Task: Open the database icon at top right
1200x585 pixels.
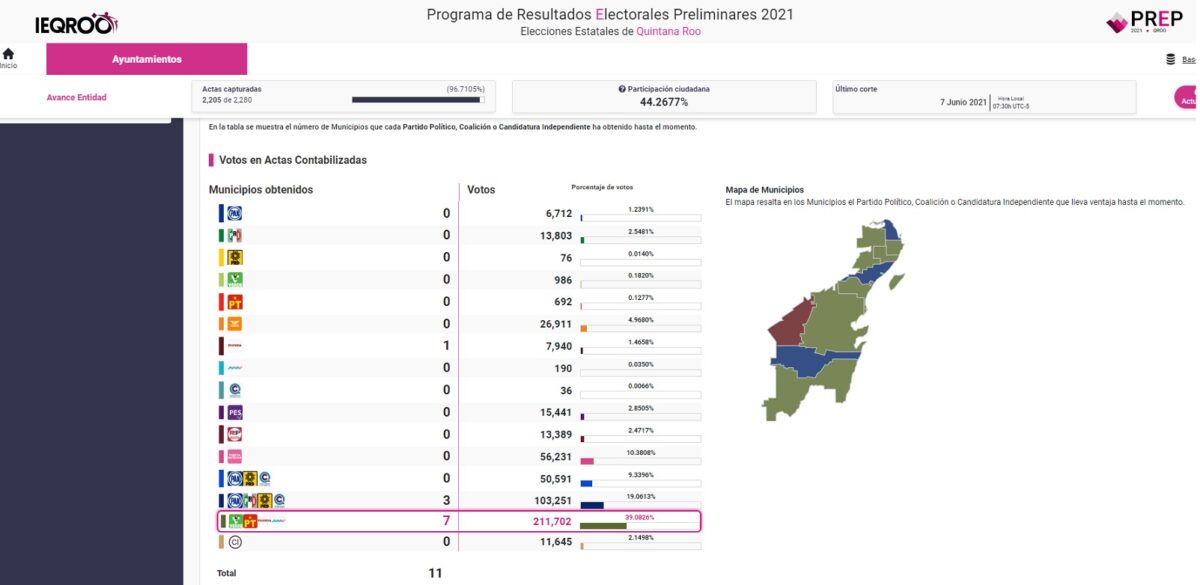Action: 1170,60
